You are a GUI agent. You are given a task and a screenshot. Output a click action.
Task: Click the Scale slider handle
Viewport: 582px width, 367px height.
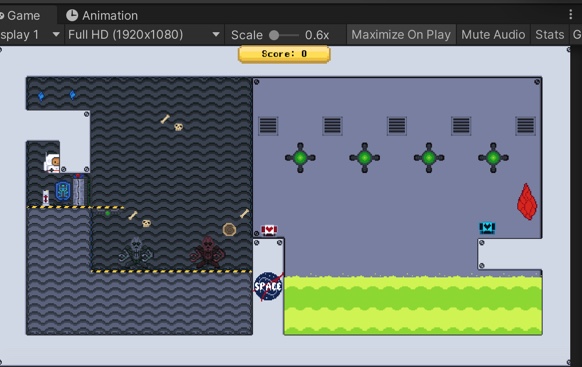pos(274,35)
